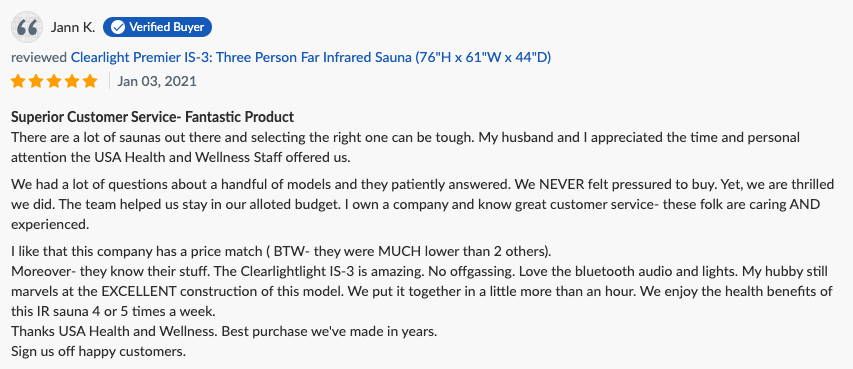The height and width of the screenshot is (369, 853).
Task: Select the second rating star
Action: [36, 81]
